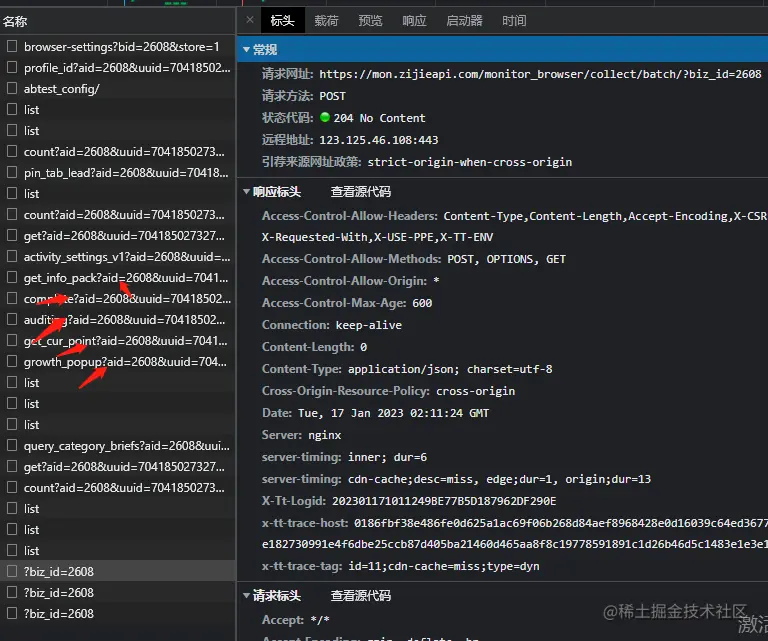
Task: Tick checkbox for activity_settings_v1 request
Action: [x=12, y=256]
